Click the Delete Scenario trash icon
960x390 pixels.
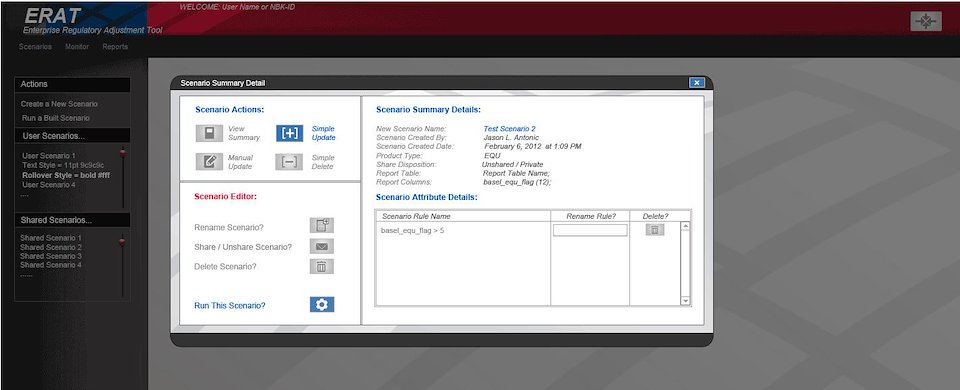(321, 266)
